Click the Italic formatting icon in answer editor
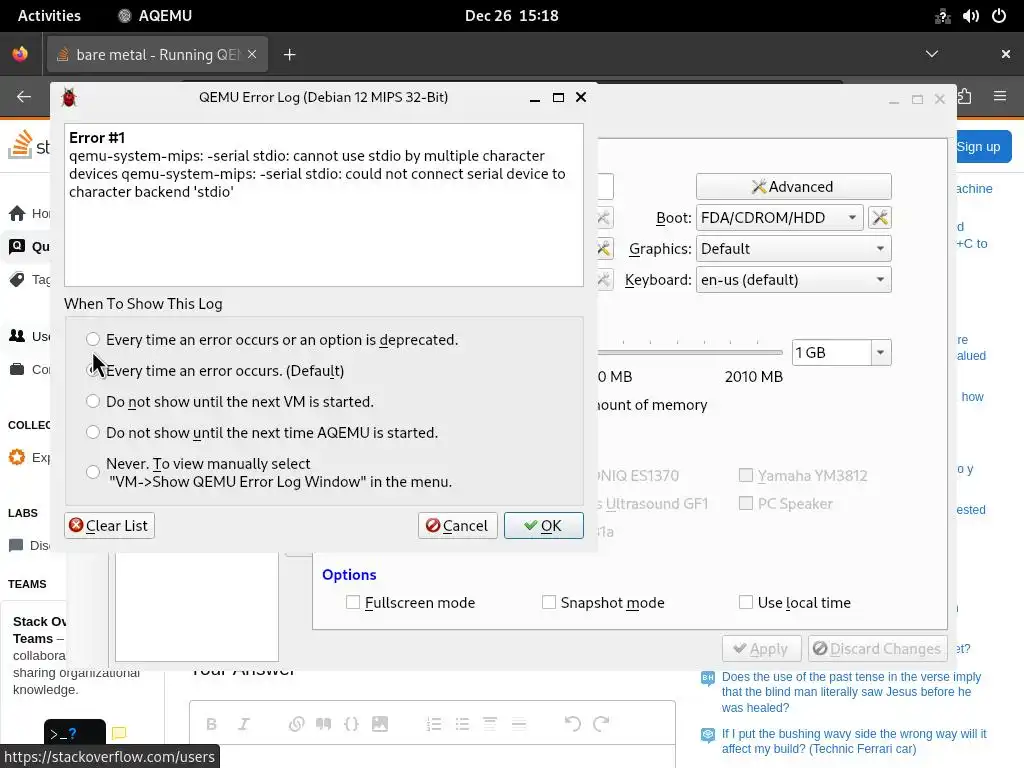1024x768 pixels. click(244, 724)
